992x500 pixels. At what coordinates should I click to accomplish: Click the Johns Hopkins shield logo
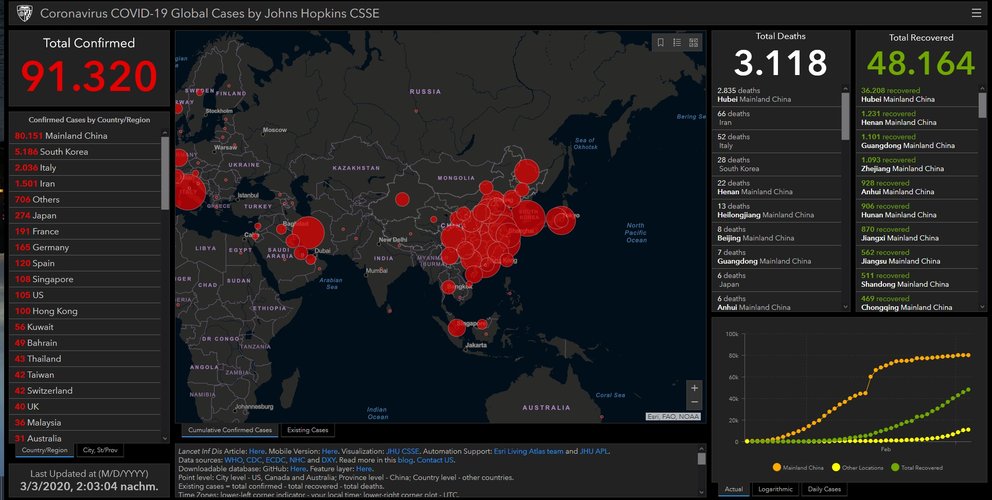click(24, 13)
